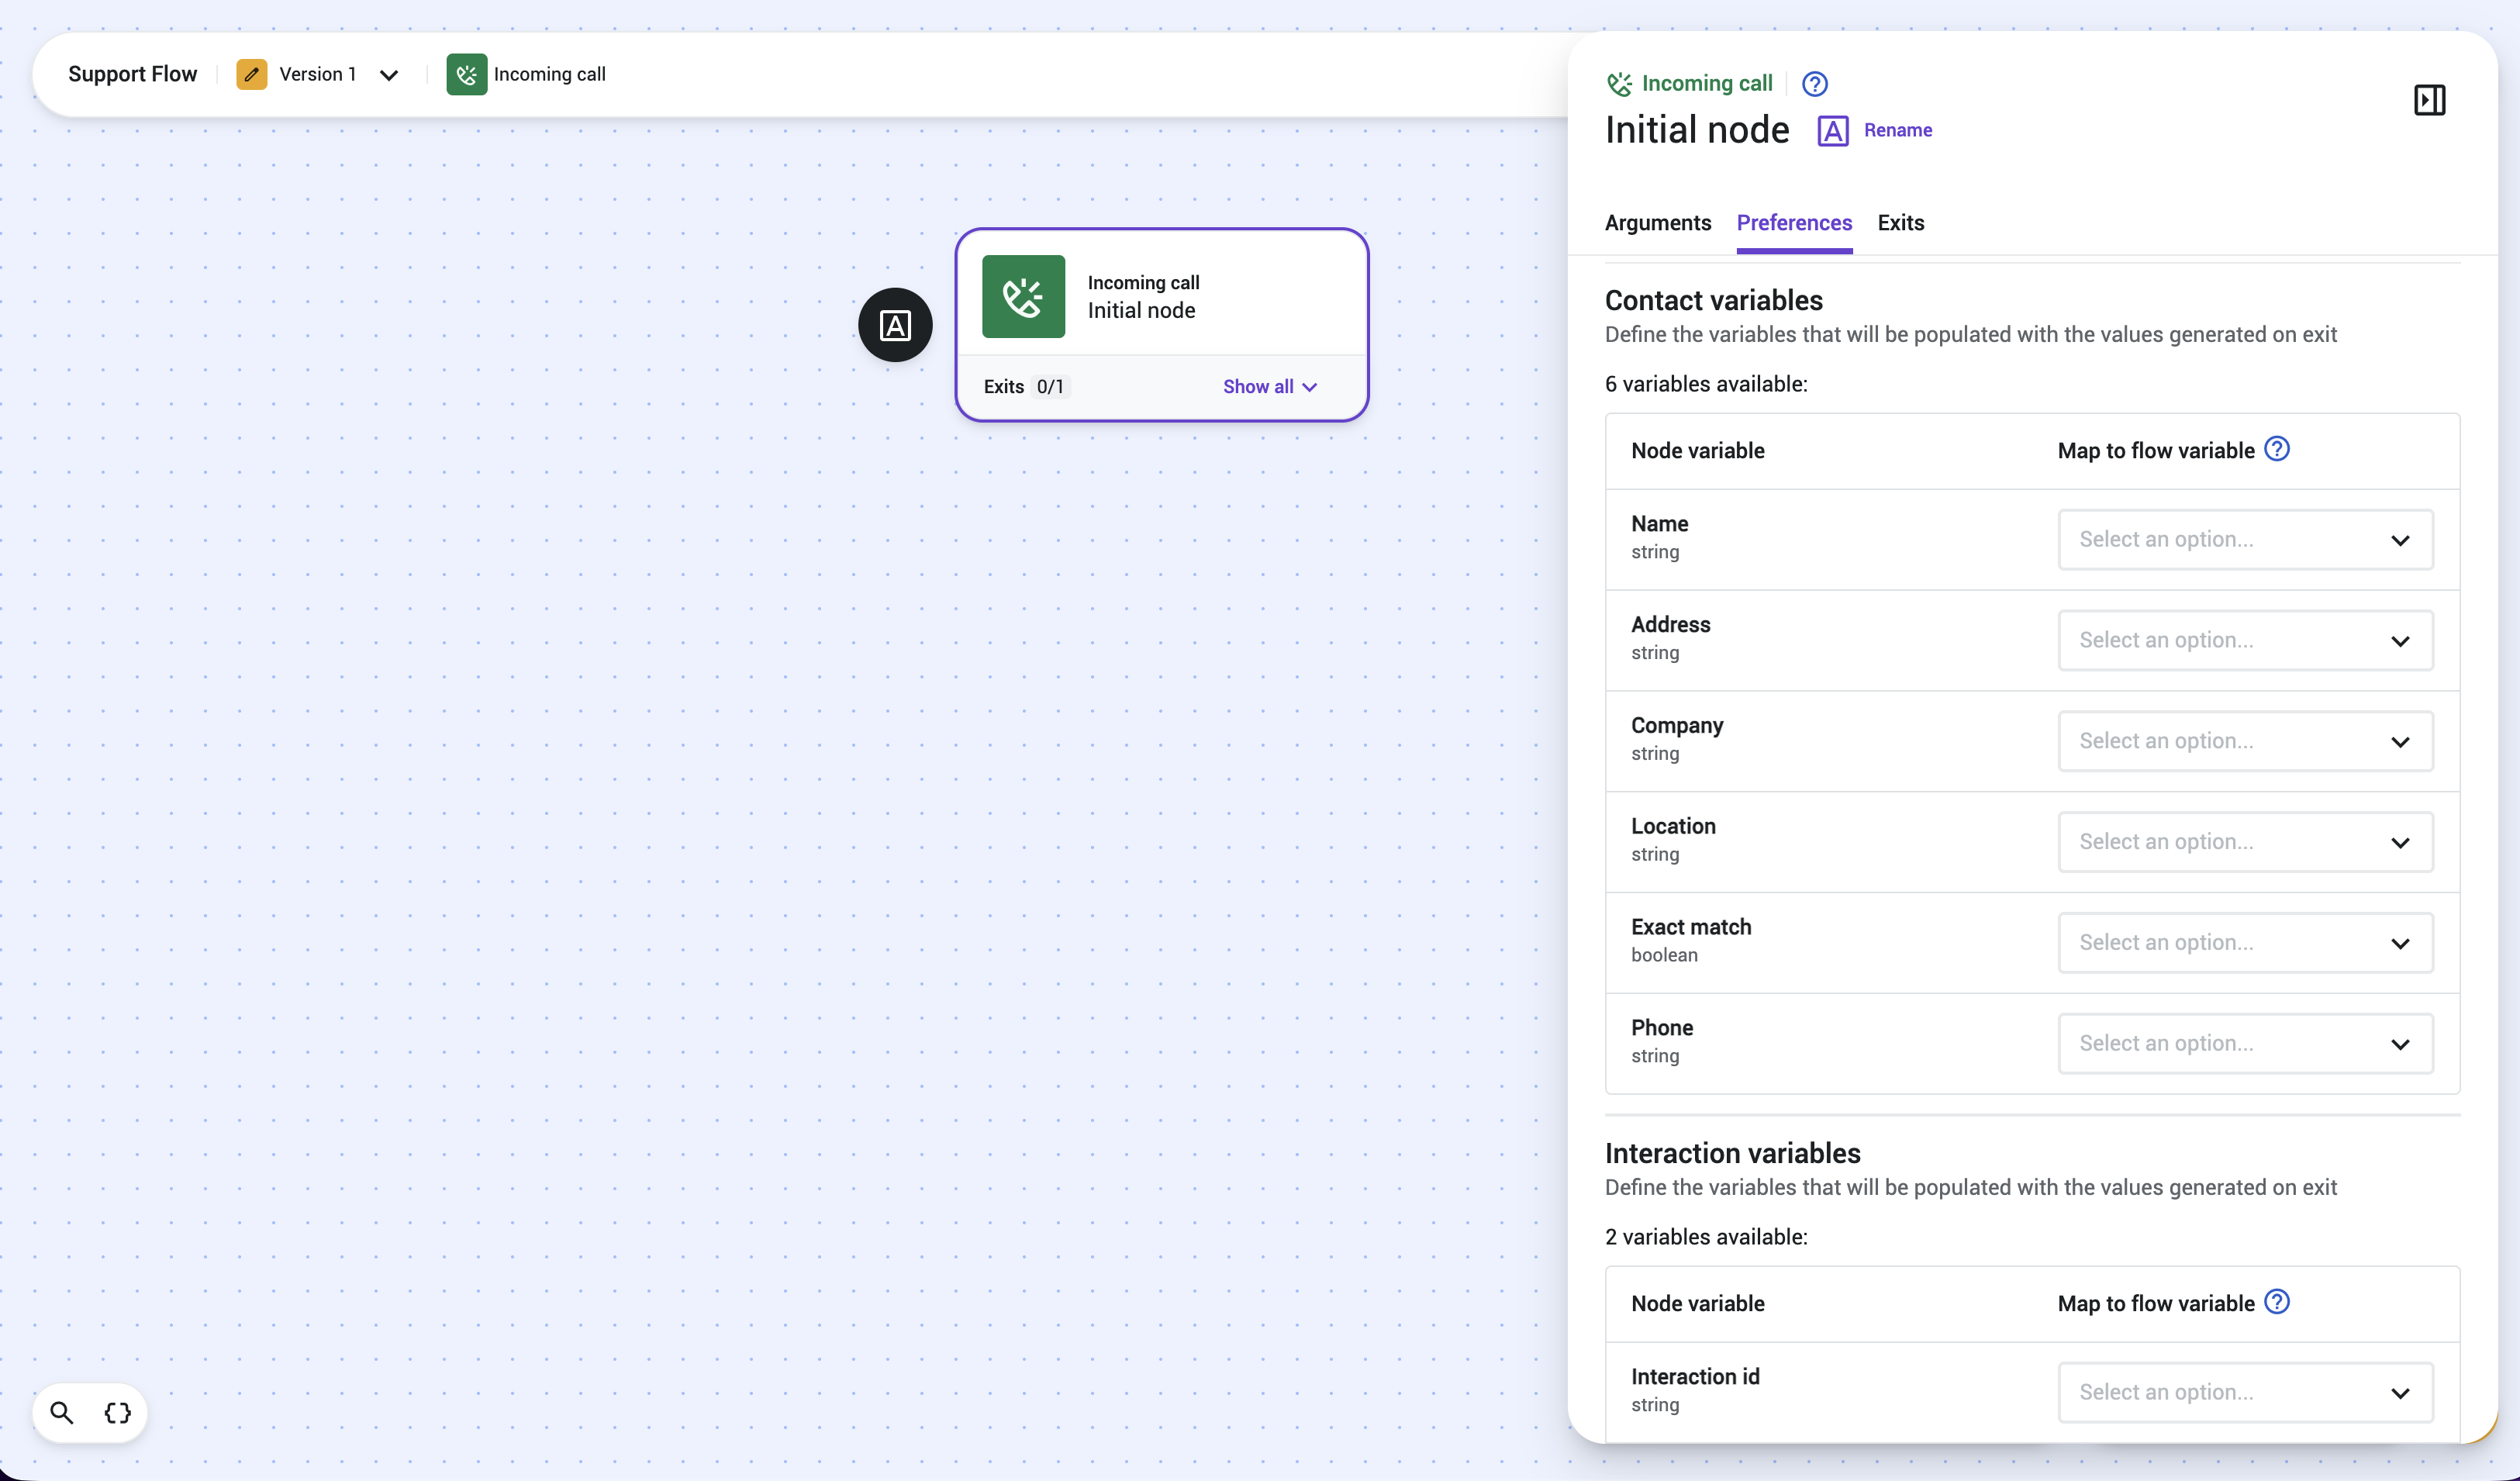
Task: Click the dark circular A badge beside the node
Action: 895,325
